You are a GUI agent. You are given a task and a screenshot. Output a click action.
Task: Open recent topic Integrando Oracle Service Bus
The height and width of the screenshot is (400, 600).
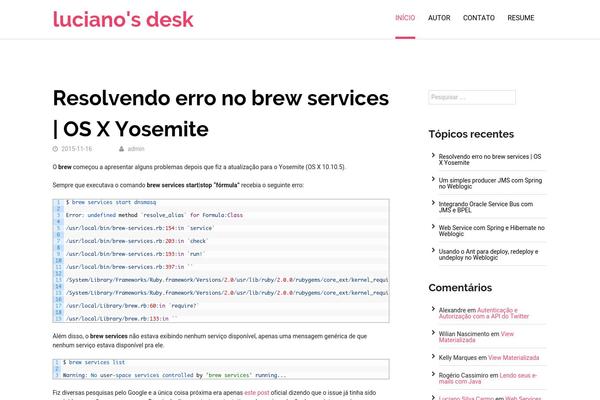tap(486, 207)
